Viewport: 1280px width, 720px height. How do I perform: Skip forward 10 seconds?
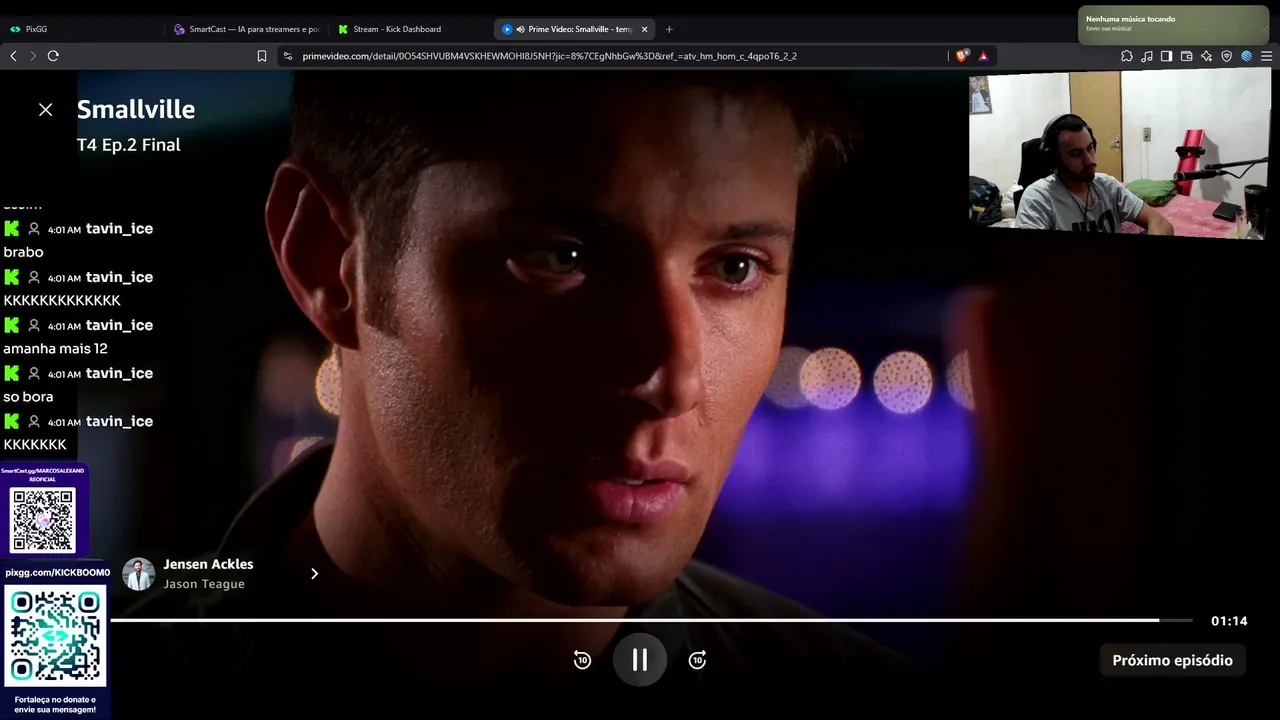point(698,660)
